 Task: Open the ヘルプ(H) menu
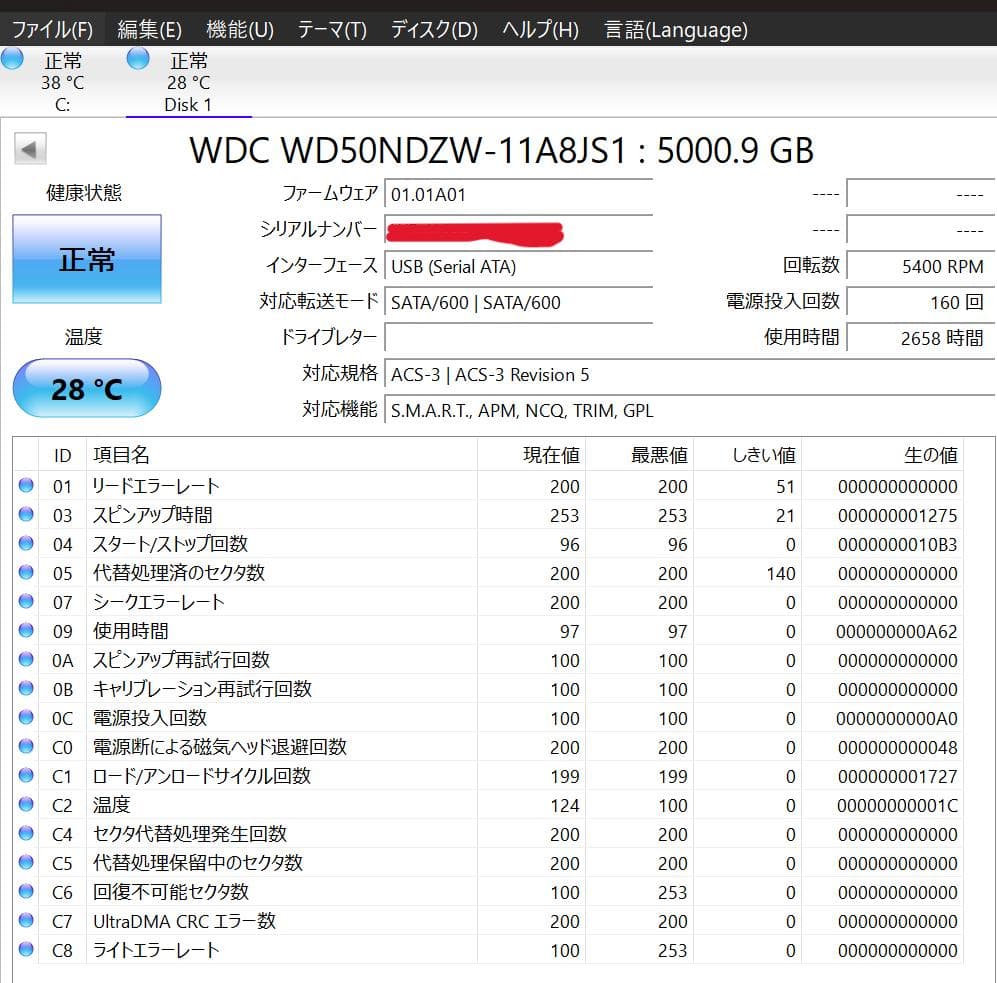pos(540,30)
